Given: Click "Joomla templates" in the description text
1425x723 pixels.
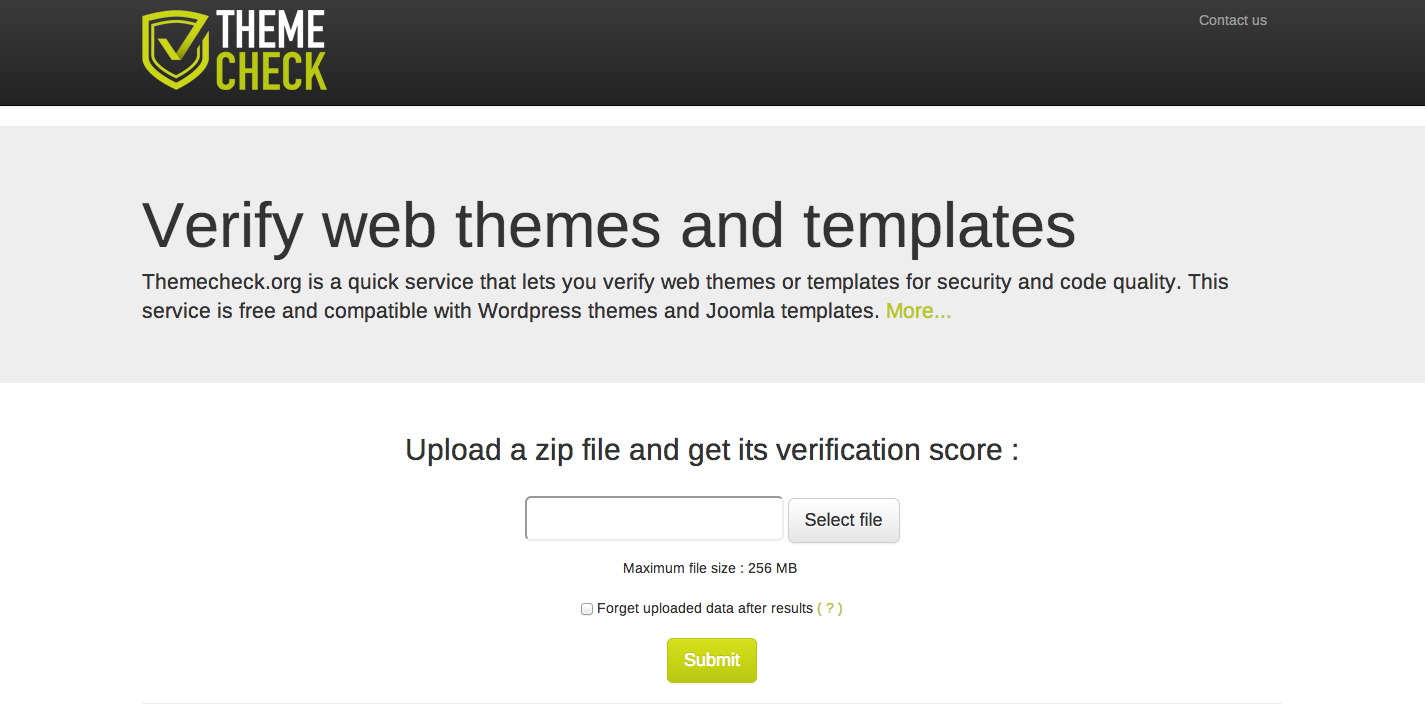Looking at the screenshot, I should pyautogui.click(x=791, y=311).
